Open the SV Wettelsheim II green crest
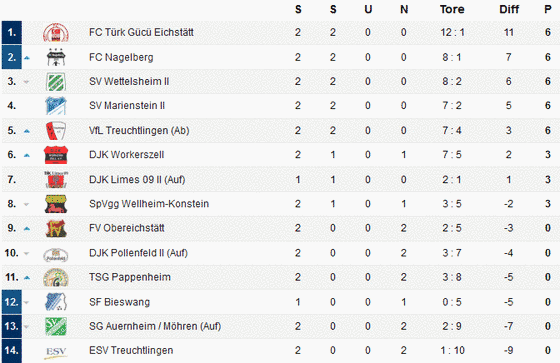The width and height of the screenshot is (560, 363). [x=56, y=81]
